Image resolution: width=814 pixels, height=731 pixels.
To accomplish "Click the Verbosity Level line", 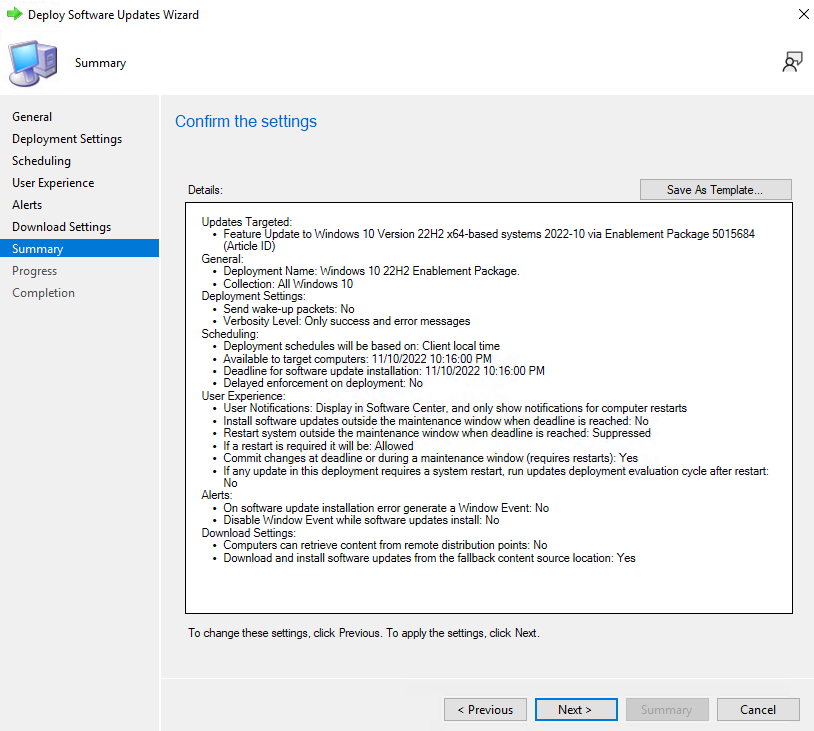I will 347,321.
